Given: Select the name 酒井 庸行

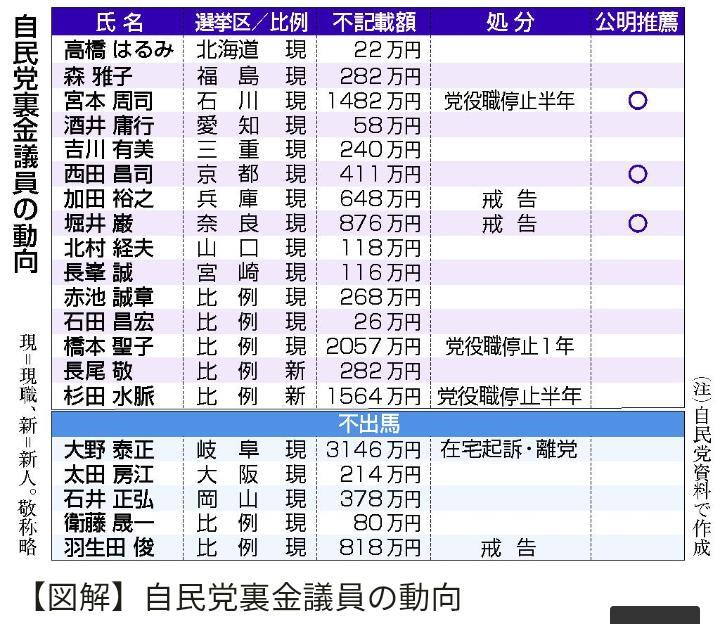Looking at the screenshot, I should (108, 125).
